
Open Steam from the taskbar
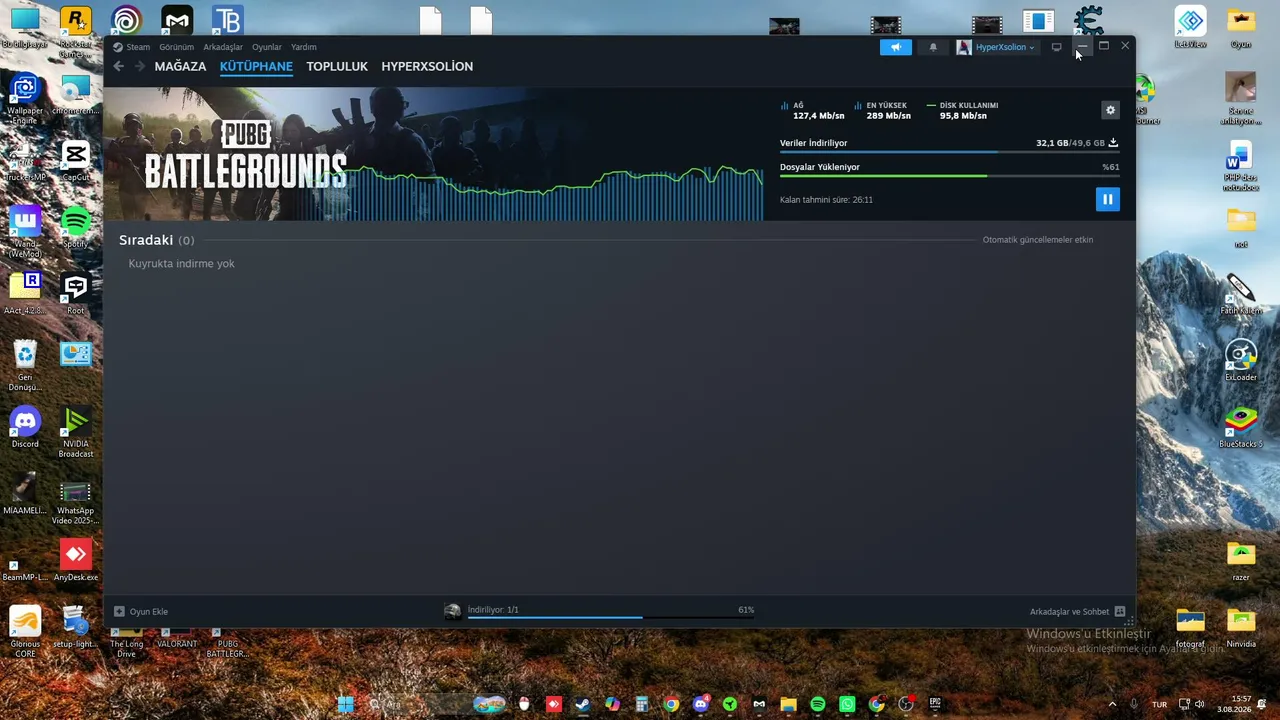[x=583, y=704]
